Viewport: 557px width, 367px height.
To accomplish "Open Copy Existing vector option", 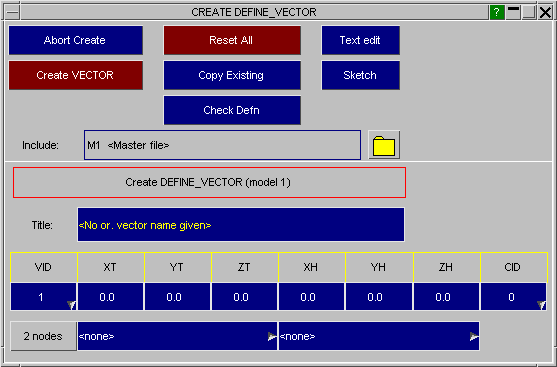I will (x=232, y=75).
